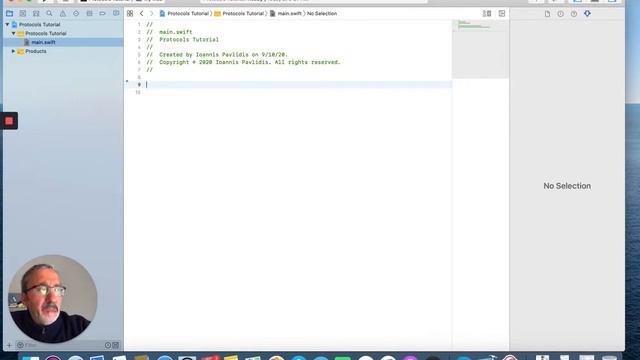This screenshot has width=640, height=360.
Task: Open the Report navigator icon
Action: pyautogui.click(x=116, y=13)
